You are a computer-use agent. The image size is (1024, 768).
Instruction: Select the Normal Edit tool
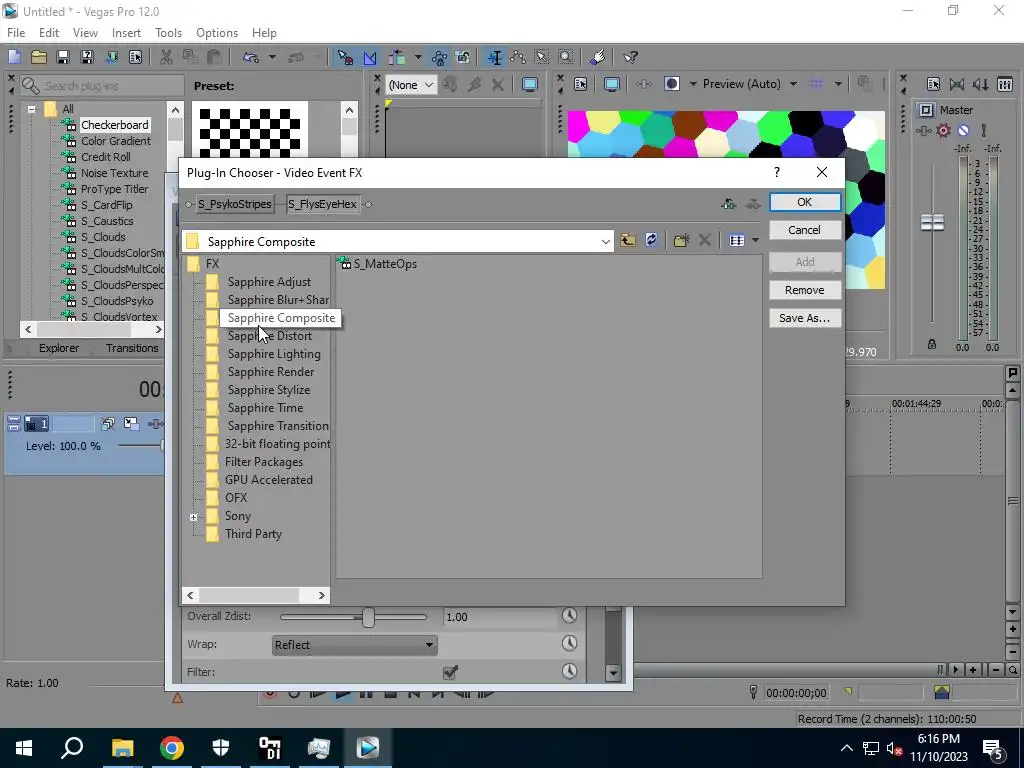click(494, 57)
